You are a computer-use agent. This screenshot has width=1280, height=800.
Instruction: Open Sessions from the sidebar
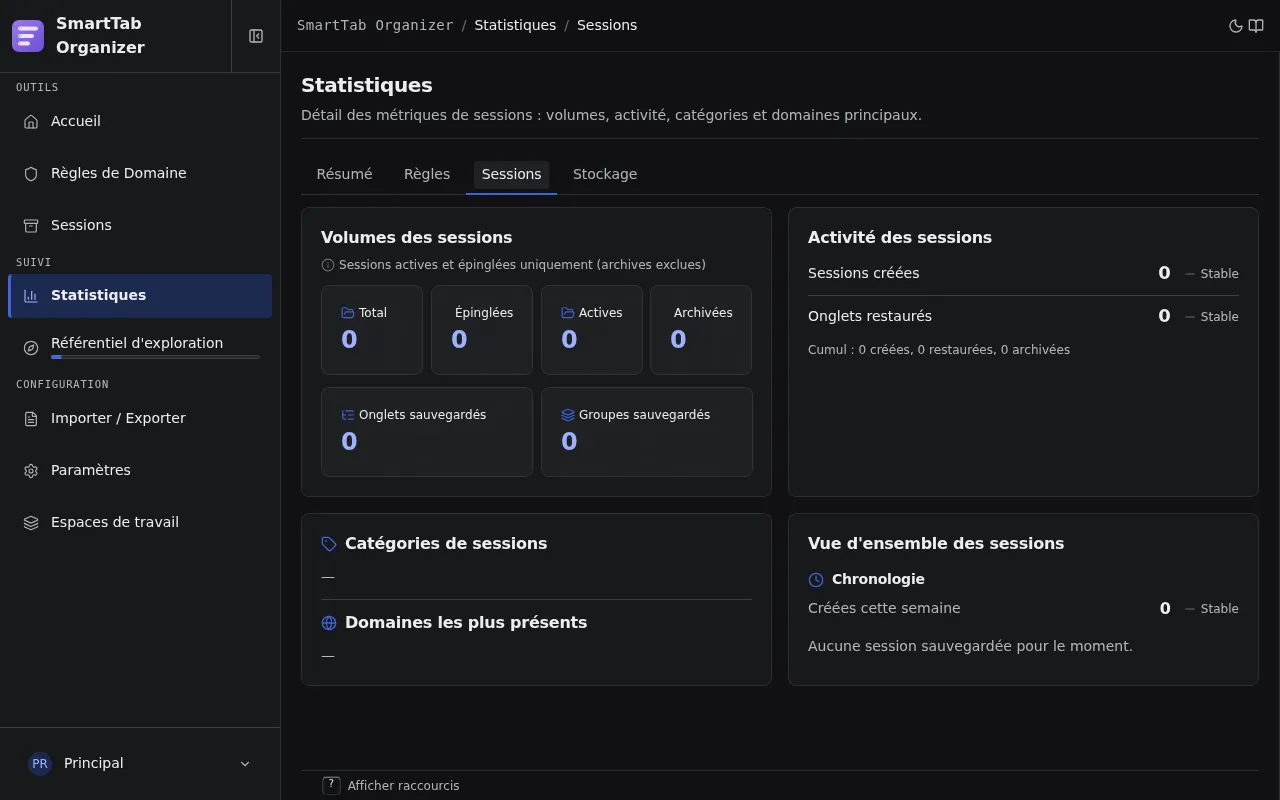pyautogui.click(x=140, y=225)
